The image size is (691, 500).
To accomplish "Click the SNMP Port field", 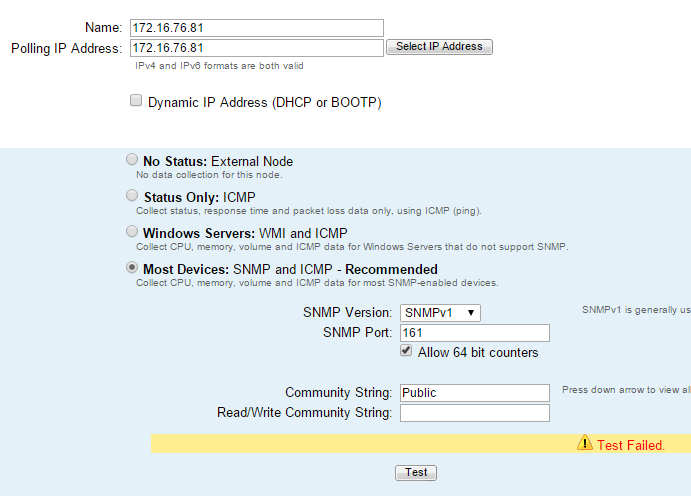I will click(475, 333).
